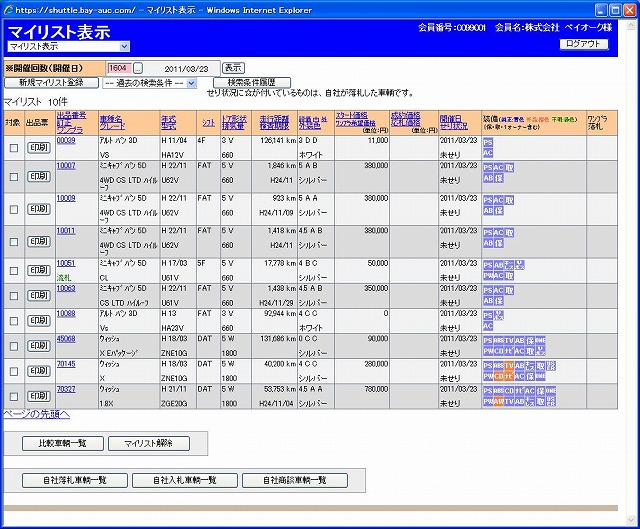Viewport: 640px width, 529px height.
Task: Open lot number 45068 link
Action: pyautogui.click(x=66, y=339)
